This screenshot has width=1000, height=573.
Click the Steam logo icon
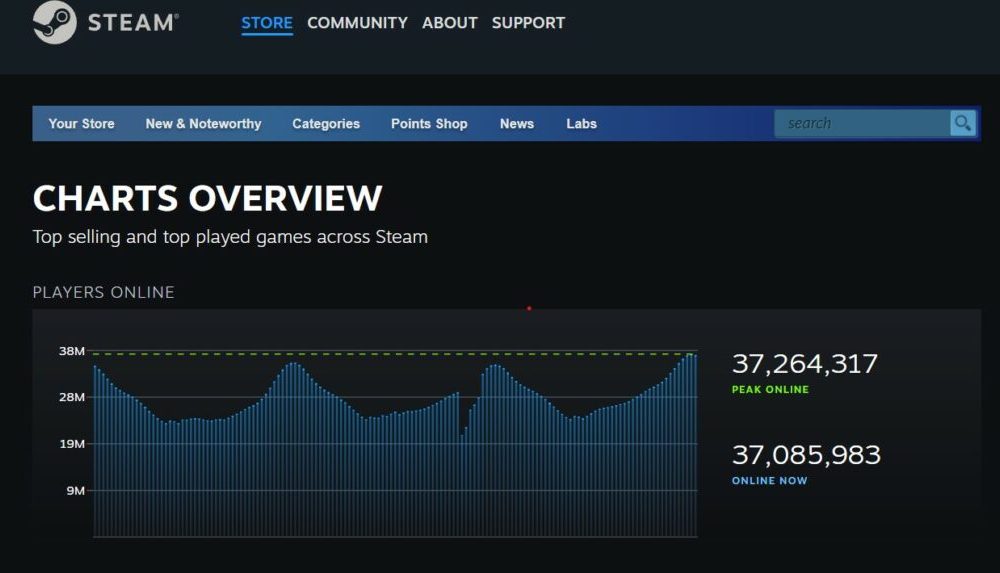tap(55, 22)
